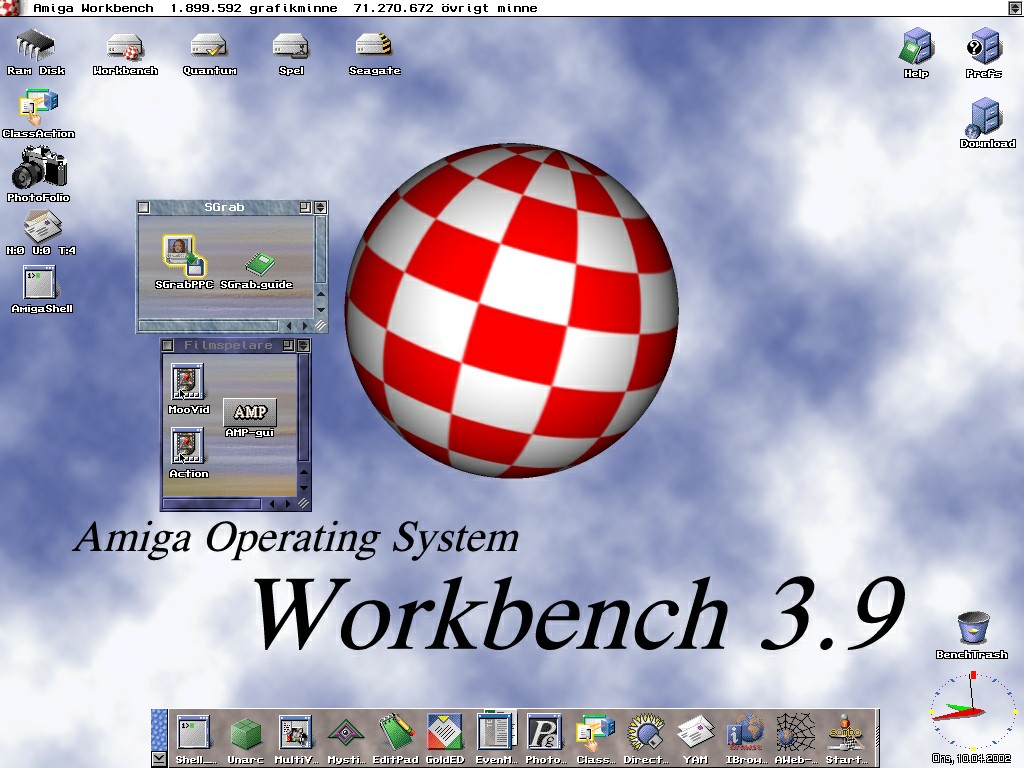This screenshot has height=768, width=1024.
Task: Click the AMP-gui button icon
Action: pyautogui.click(x=249, y=412)
